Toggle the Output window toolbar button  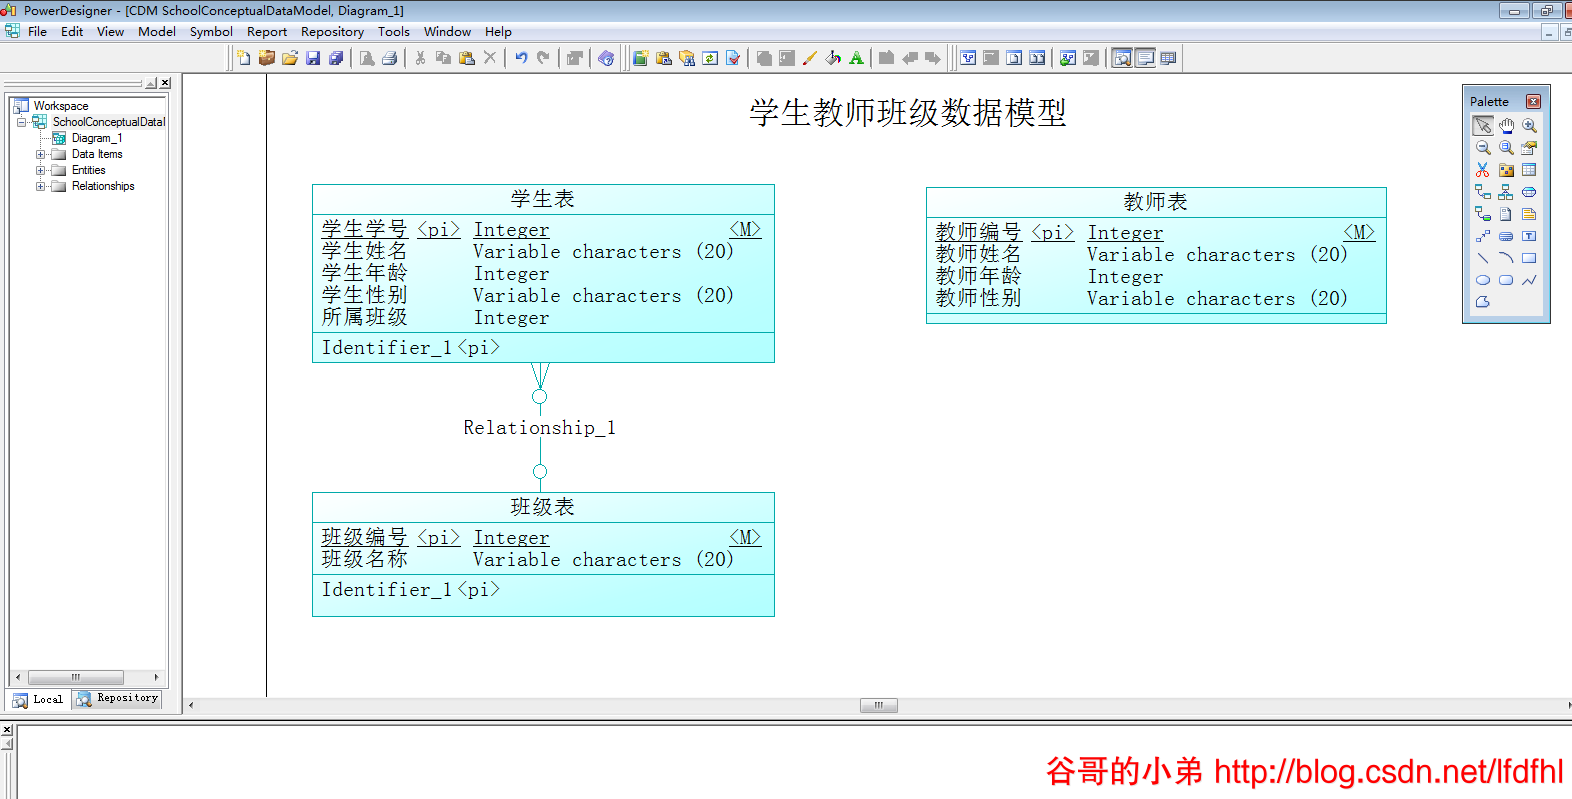pos(1145,58)
